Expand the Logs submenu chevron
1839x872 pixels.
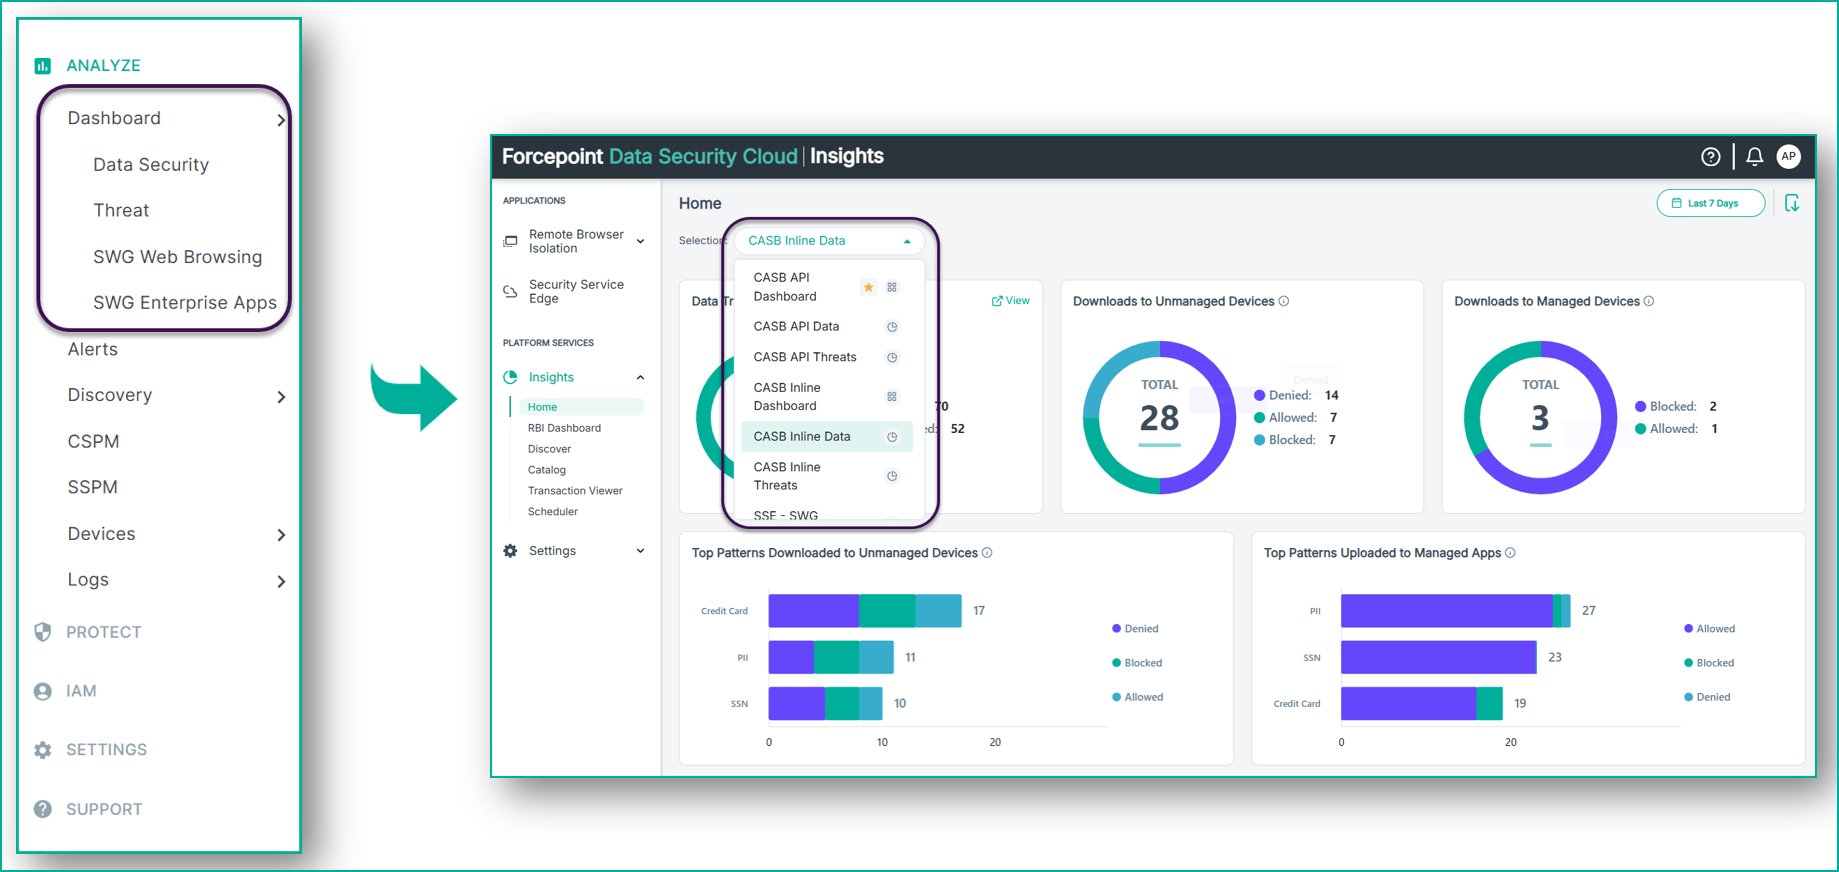click(x=281, y=581)
